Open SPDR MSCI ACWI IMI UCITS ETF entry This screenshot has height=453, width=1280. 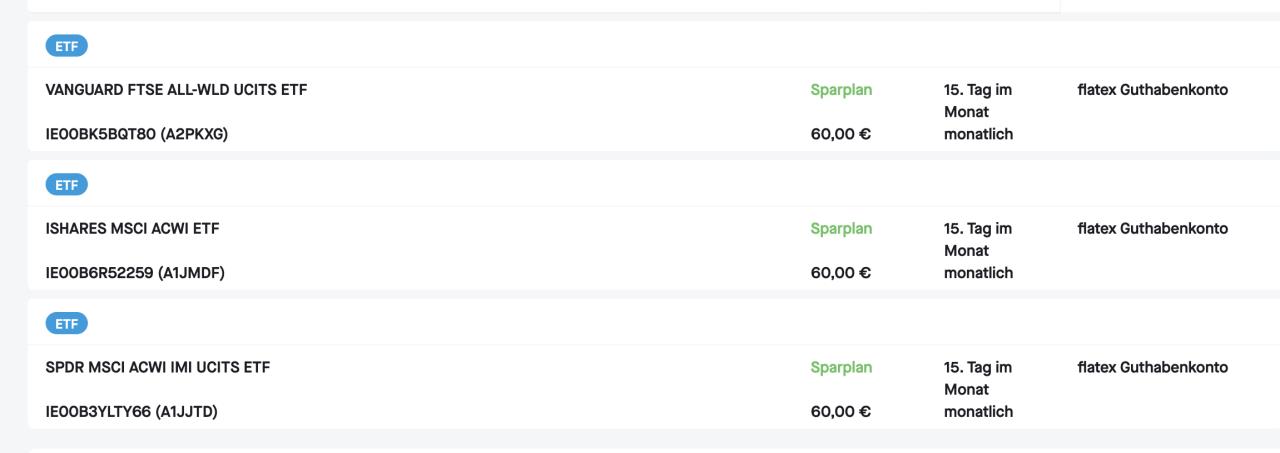pos(158,368)
